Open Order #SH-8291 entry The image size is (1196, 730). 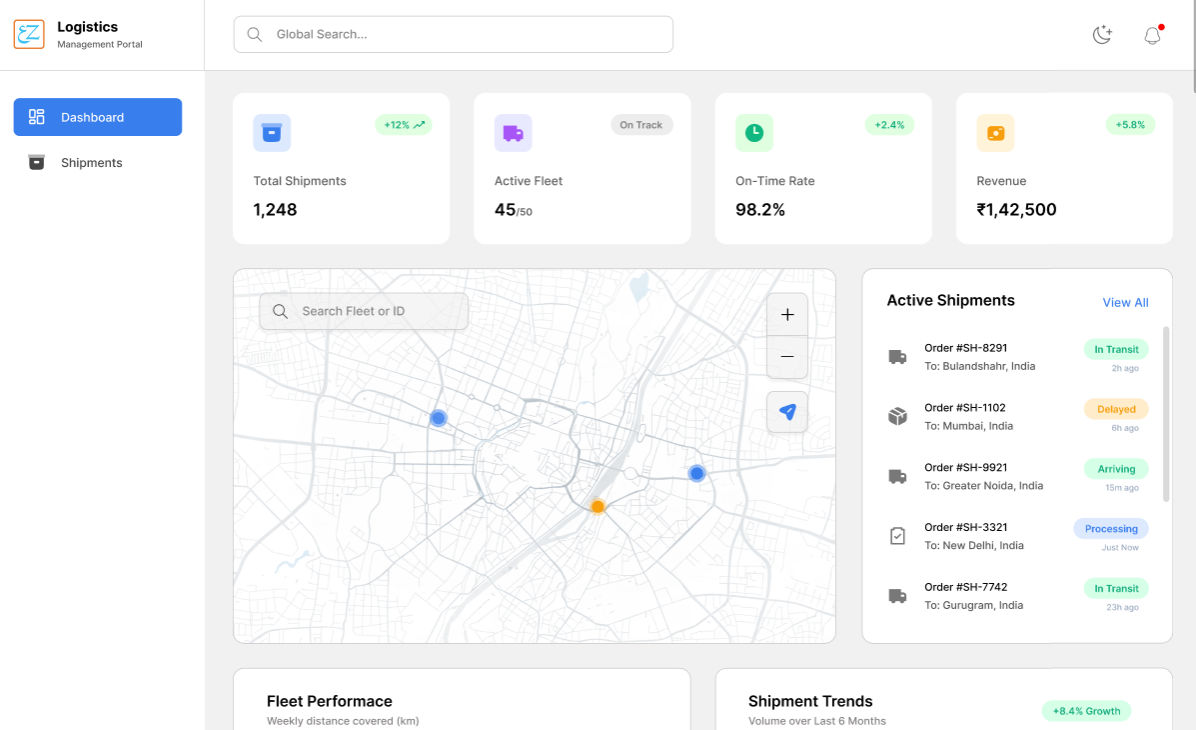click(1018, 357)
